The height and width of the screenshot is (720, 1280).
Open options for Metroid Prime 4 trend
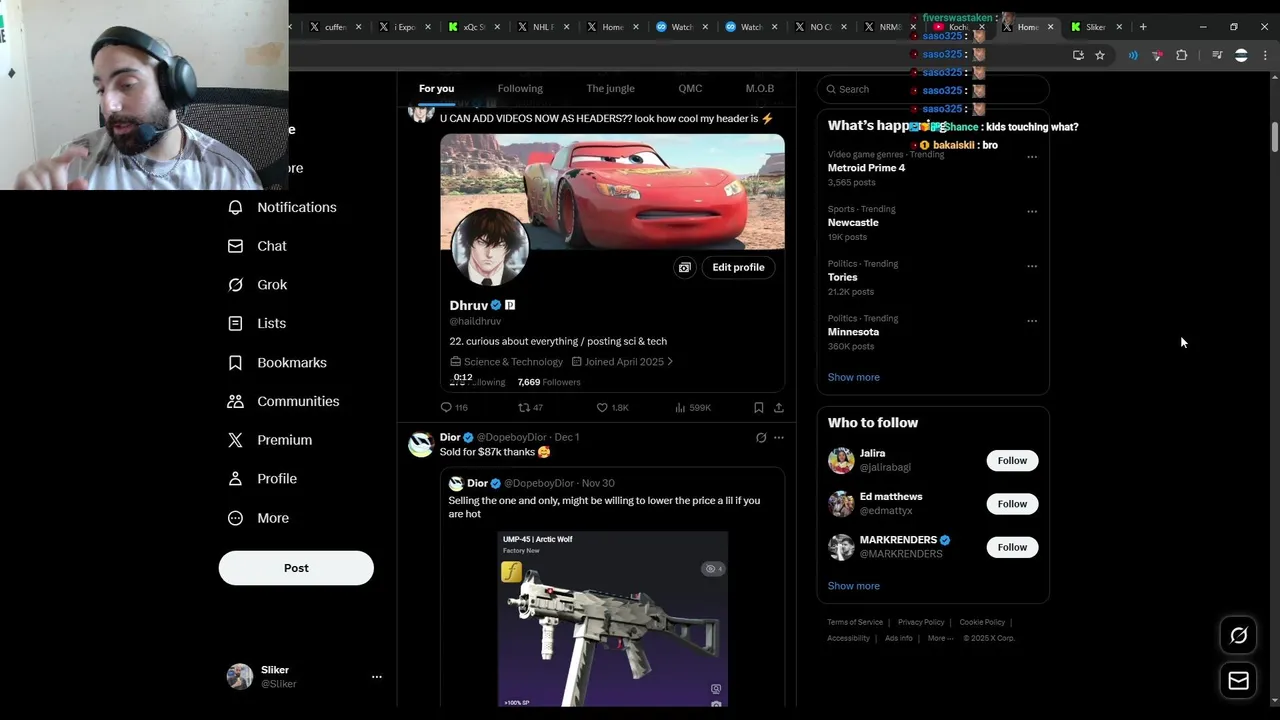click(1032, 157)
